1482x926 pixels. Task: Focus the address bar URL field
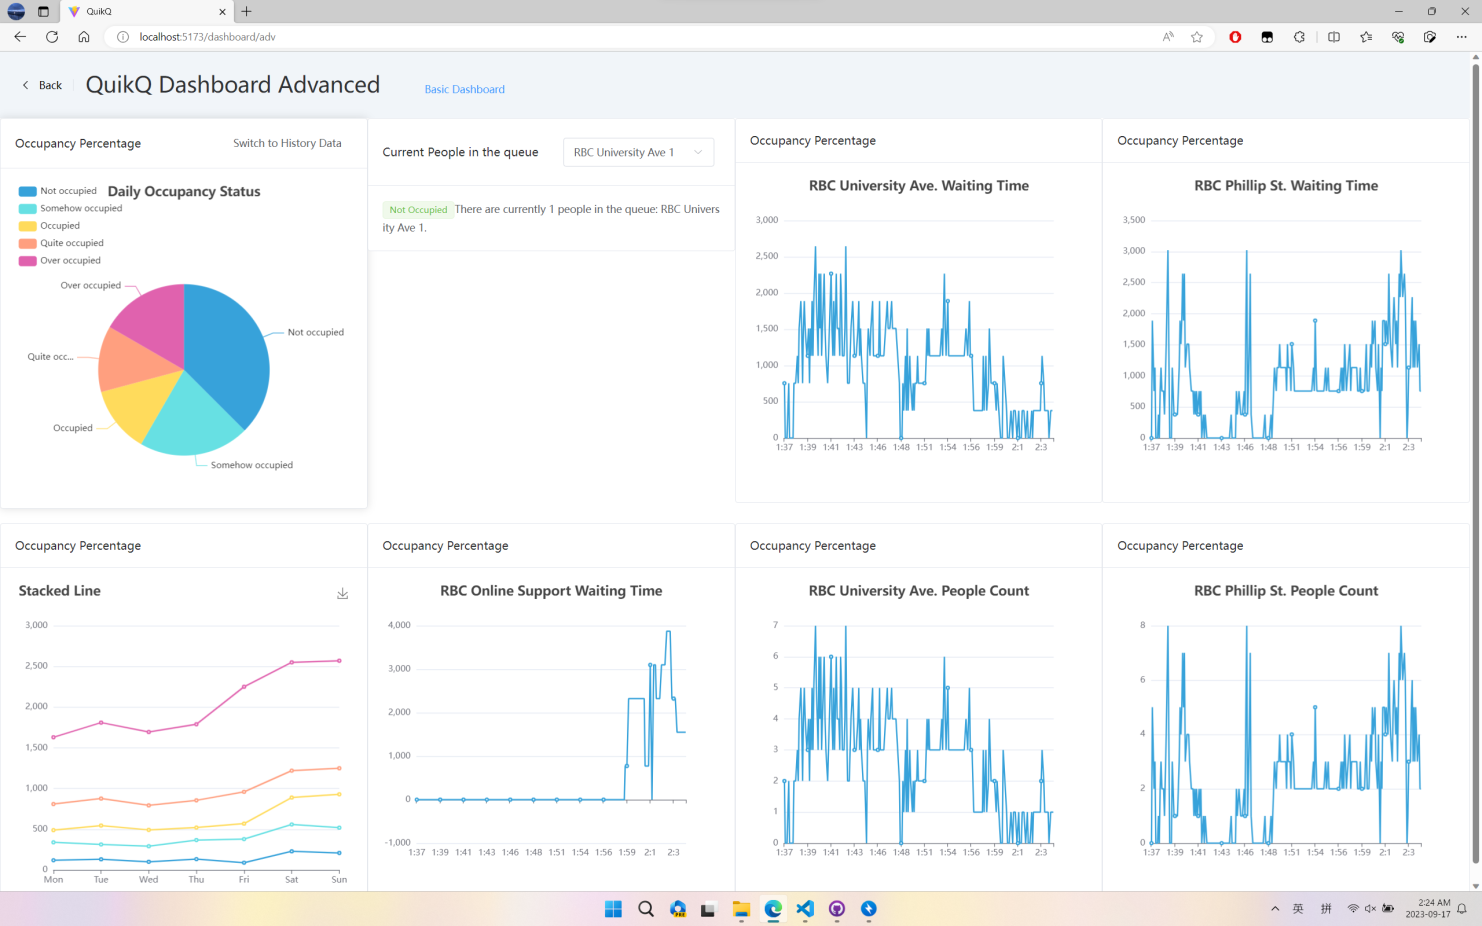tap(640, 37)
